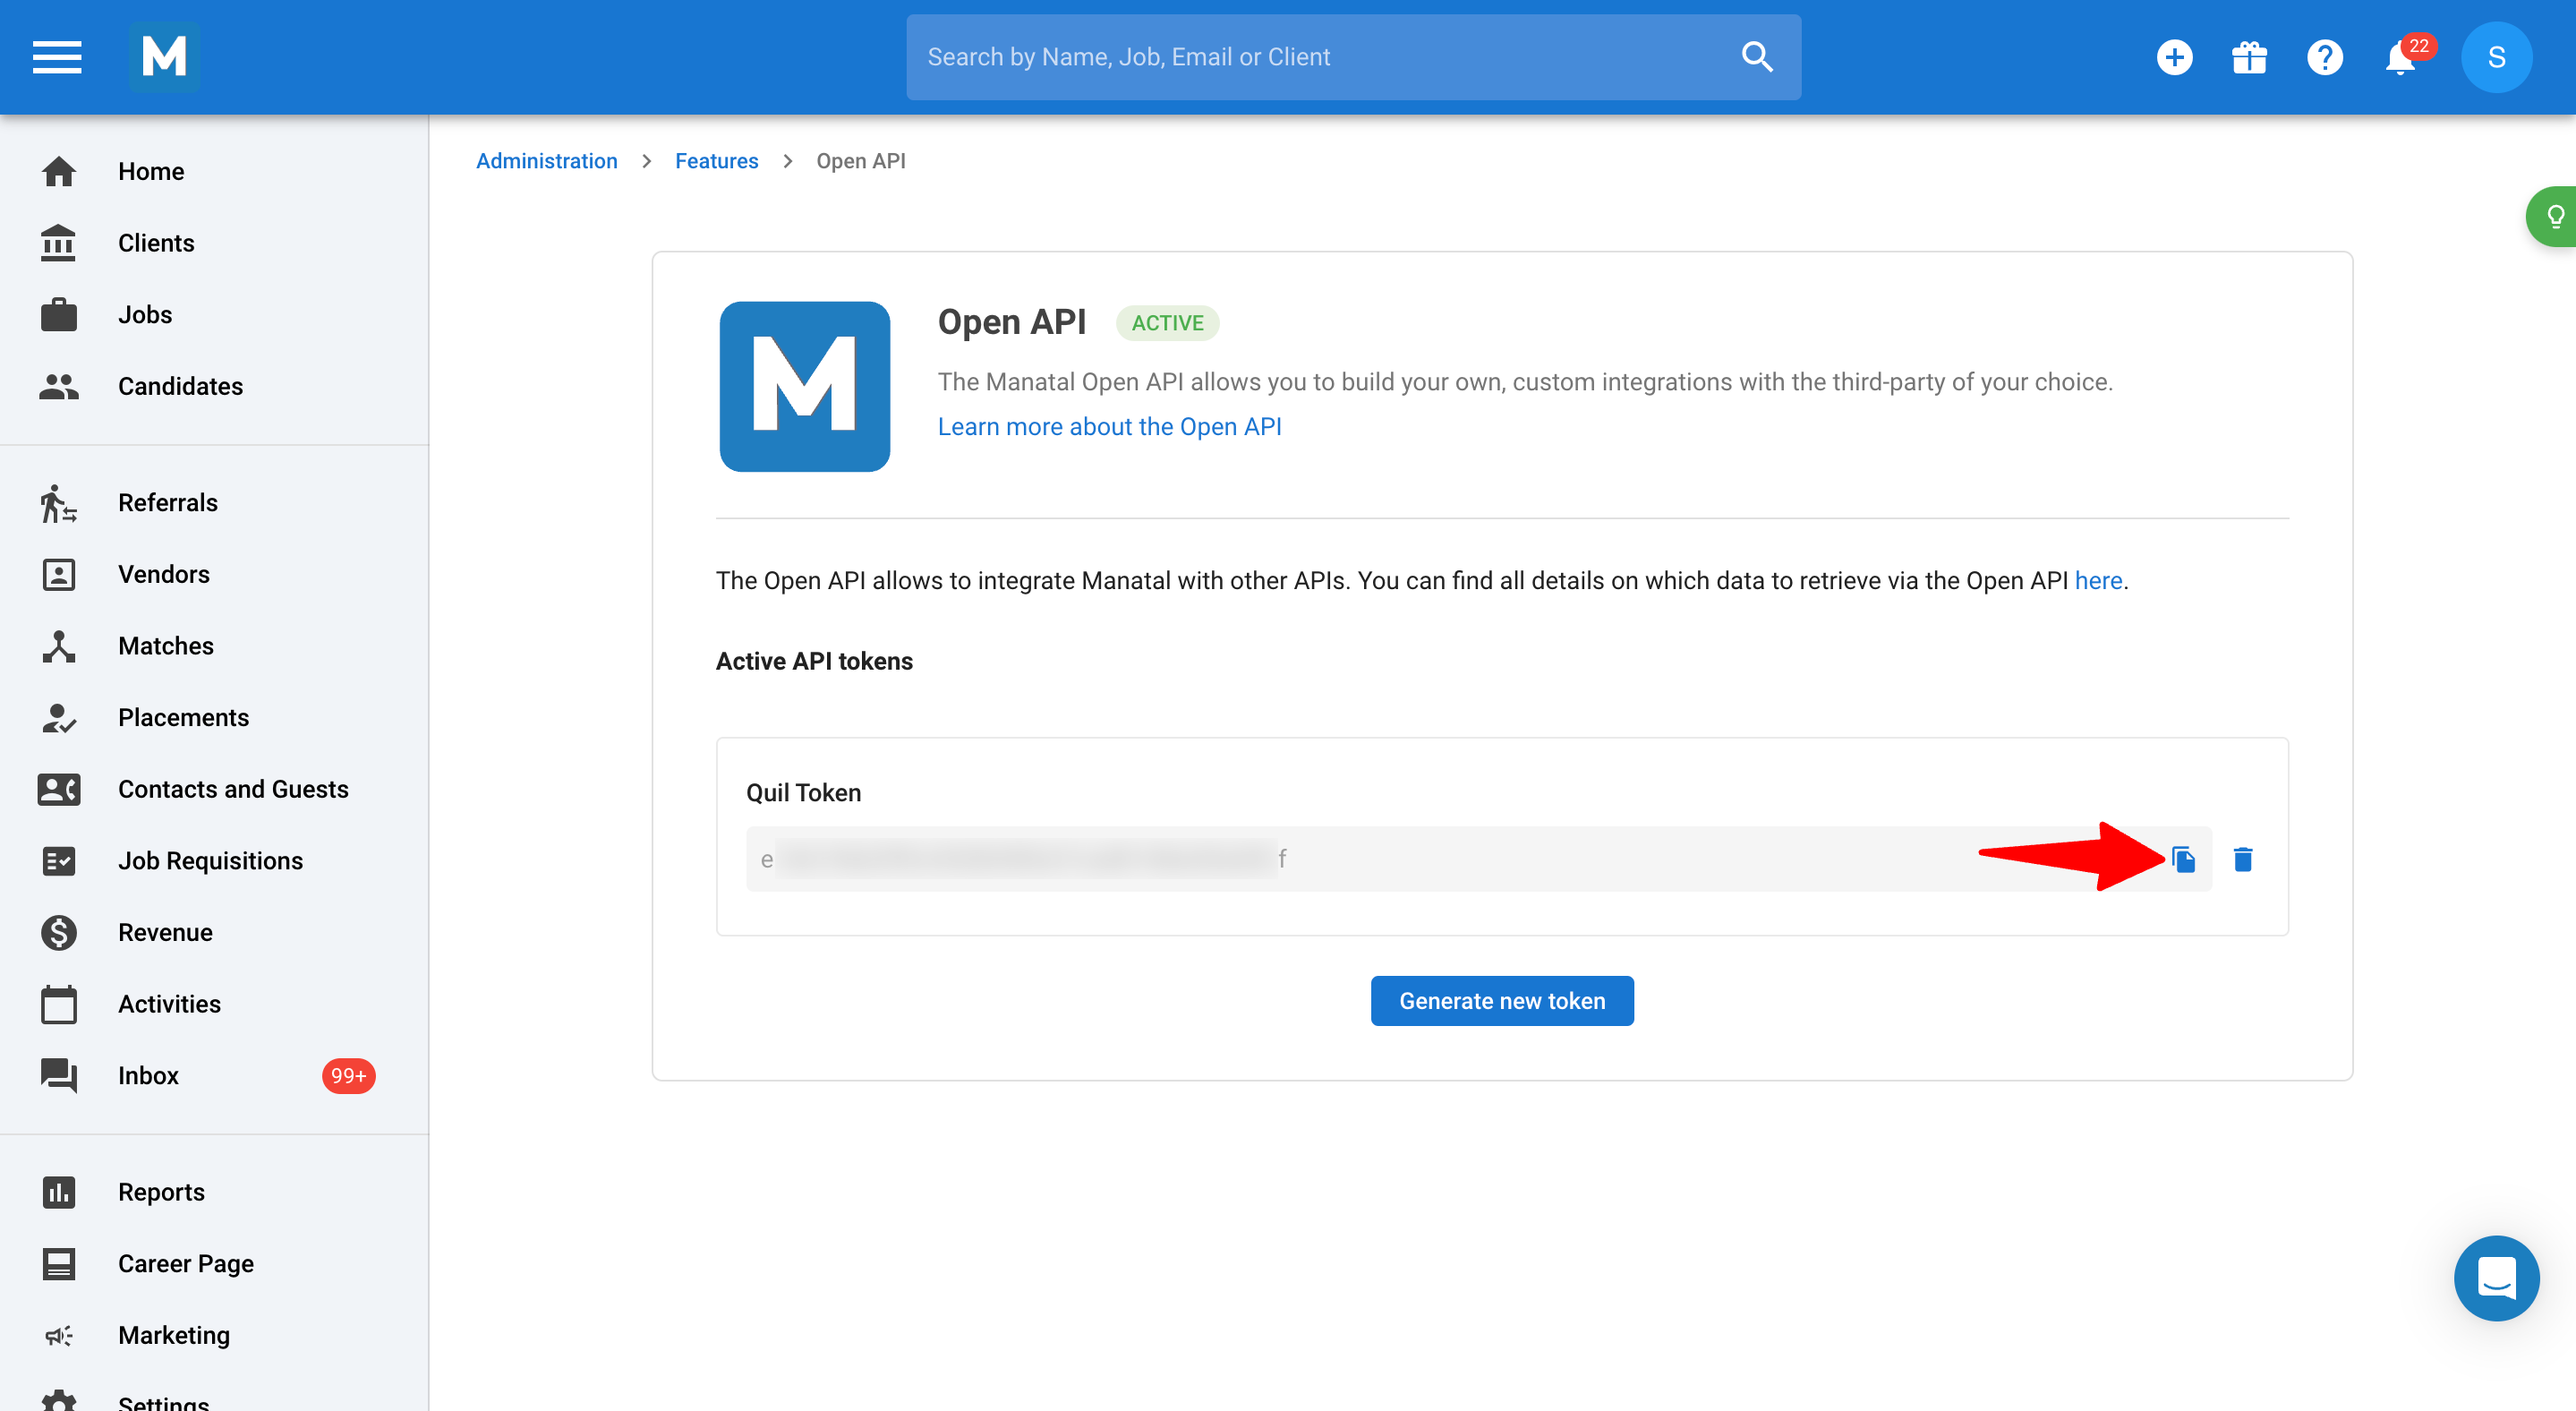The image size is (2576, 1411).
Task: Click the Jobs briefcase icon
Action: click(x=59, y=314)
